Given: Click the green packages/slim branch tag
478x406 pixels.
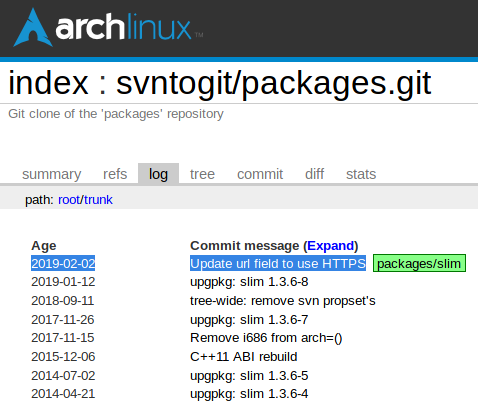Looking at the screenshot, I should pos(419,263).
